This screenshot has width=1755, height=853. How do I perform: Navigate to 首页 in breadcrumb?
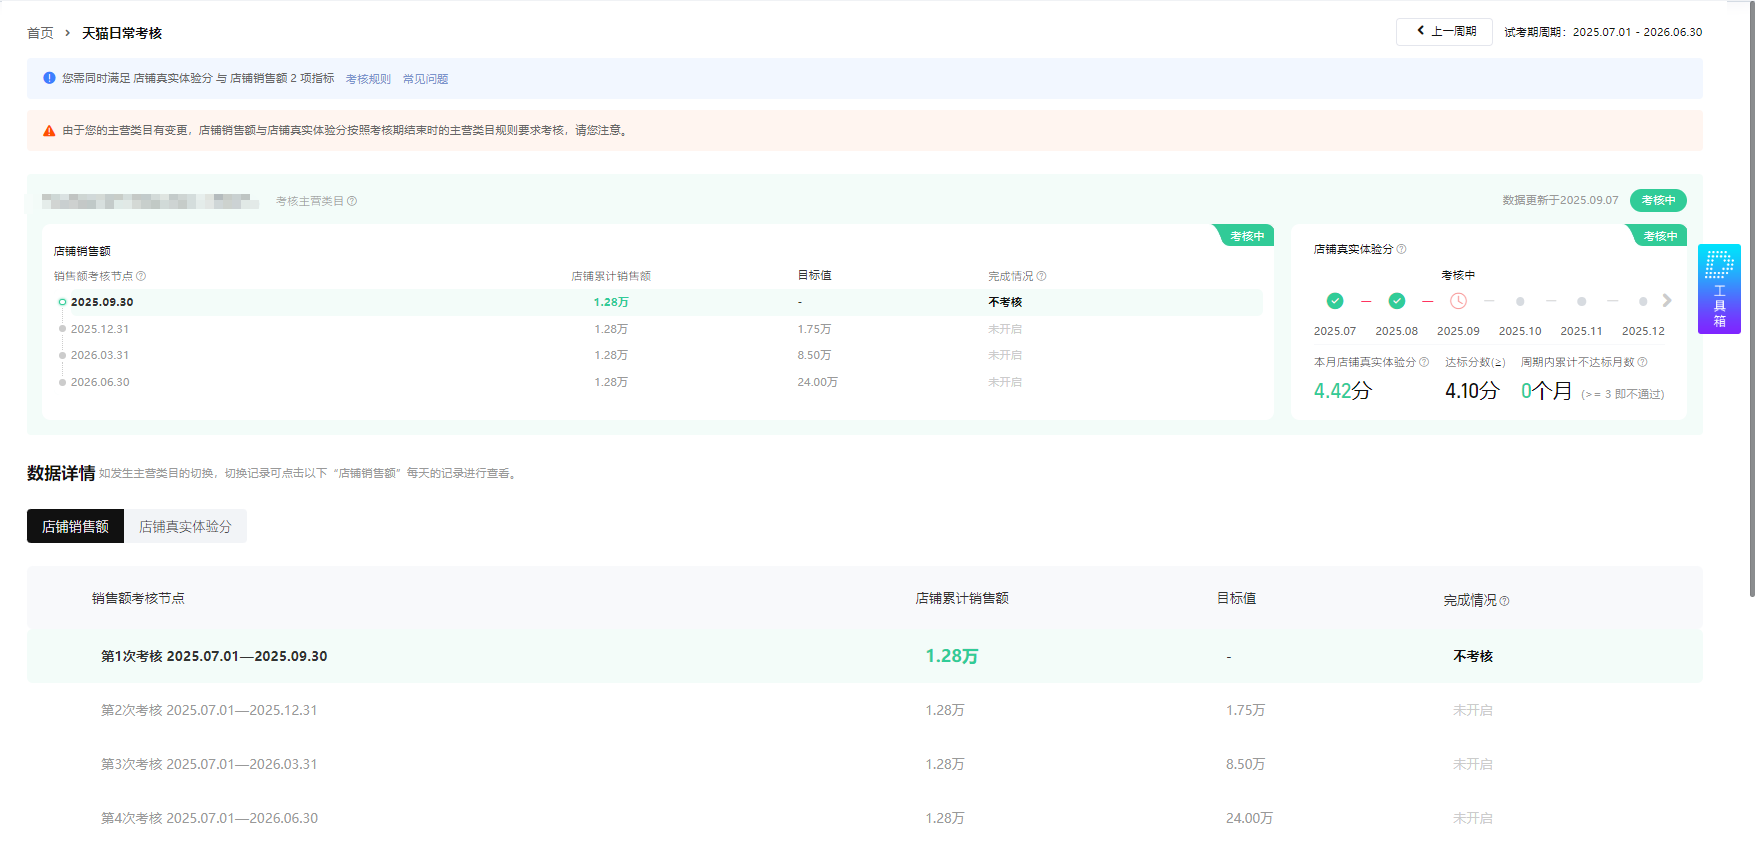[40, 33]
